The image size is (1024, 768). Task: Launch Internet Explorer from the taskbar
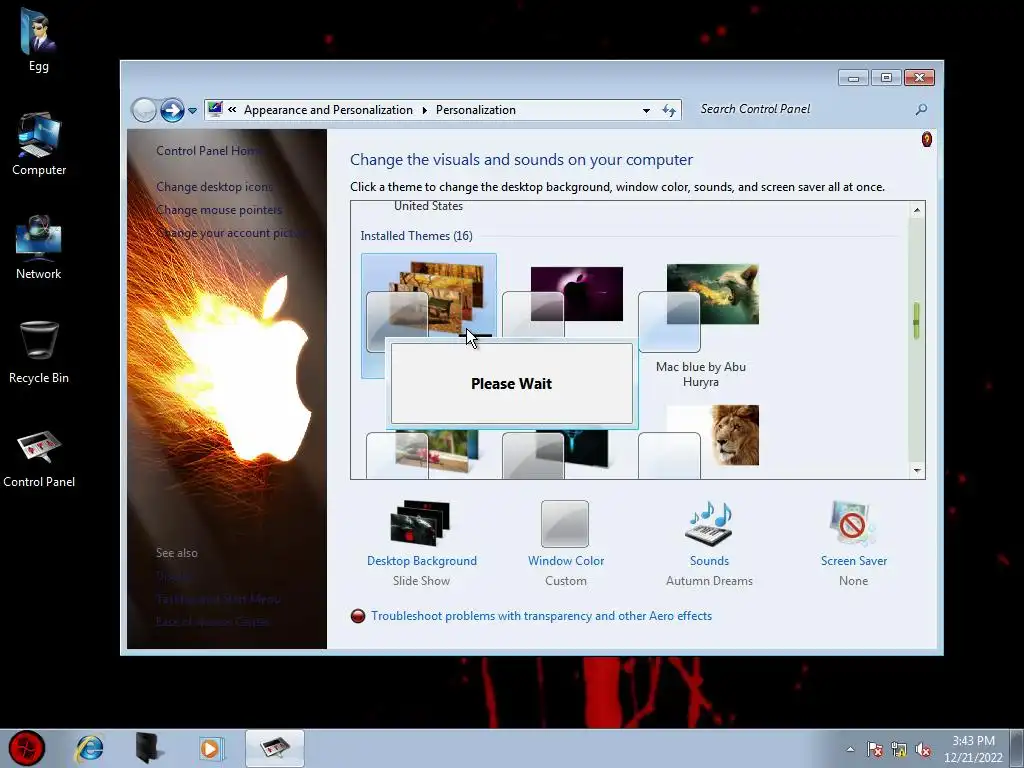pyautogui.click(x=89, y=748)
